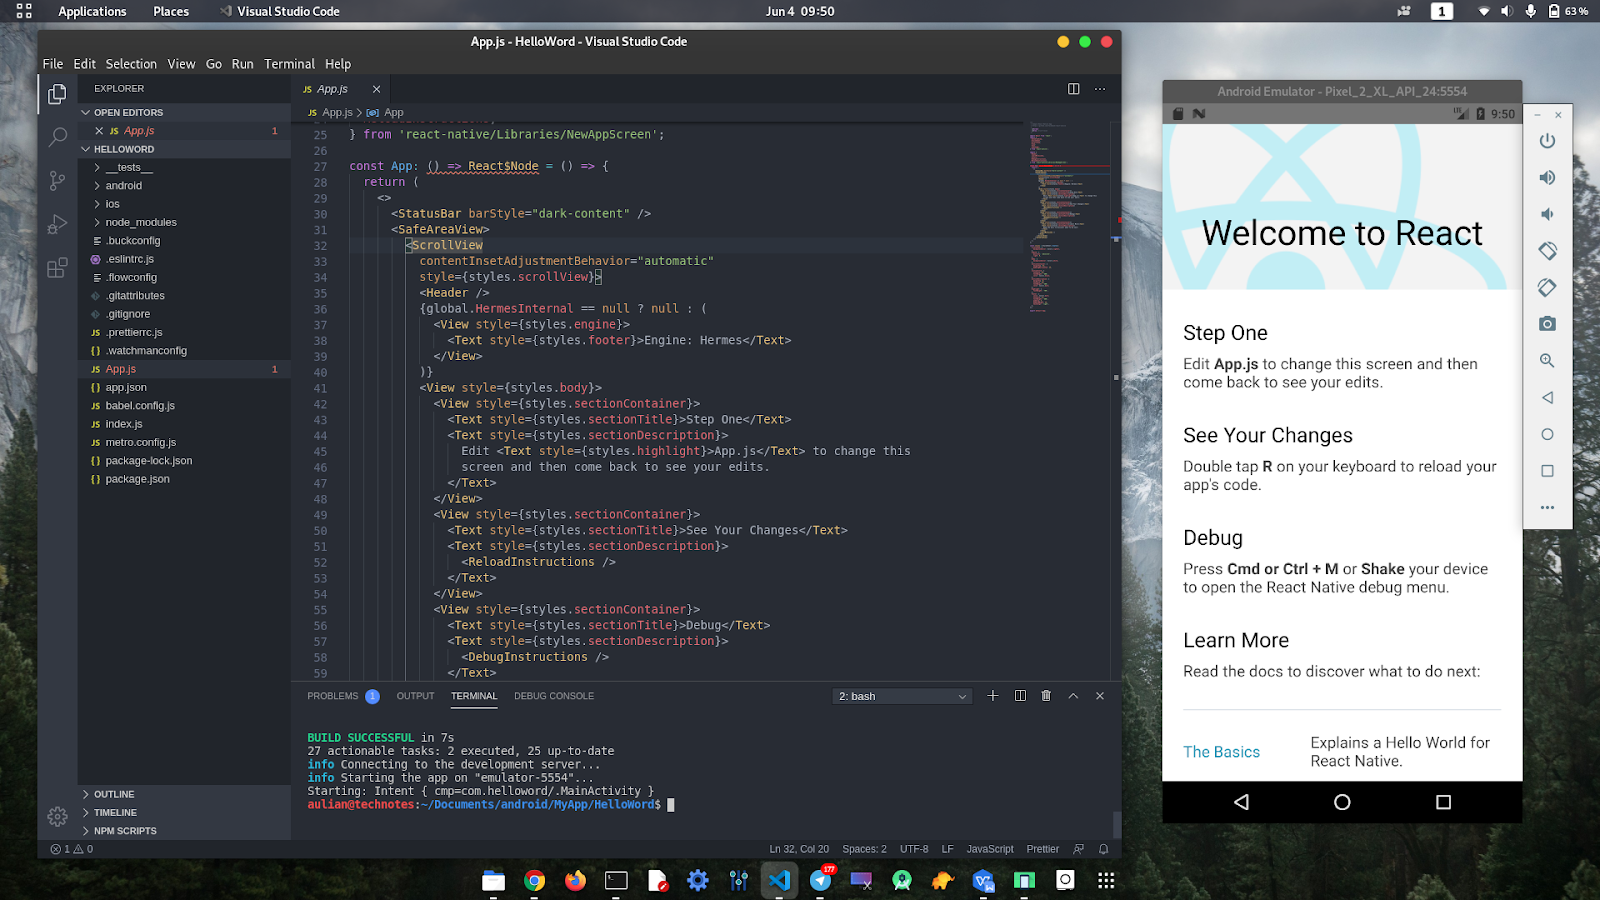Click notifications bell in status bar

[x=1104, y=849]
